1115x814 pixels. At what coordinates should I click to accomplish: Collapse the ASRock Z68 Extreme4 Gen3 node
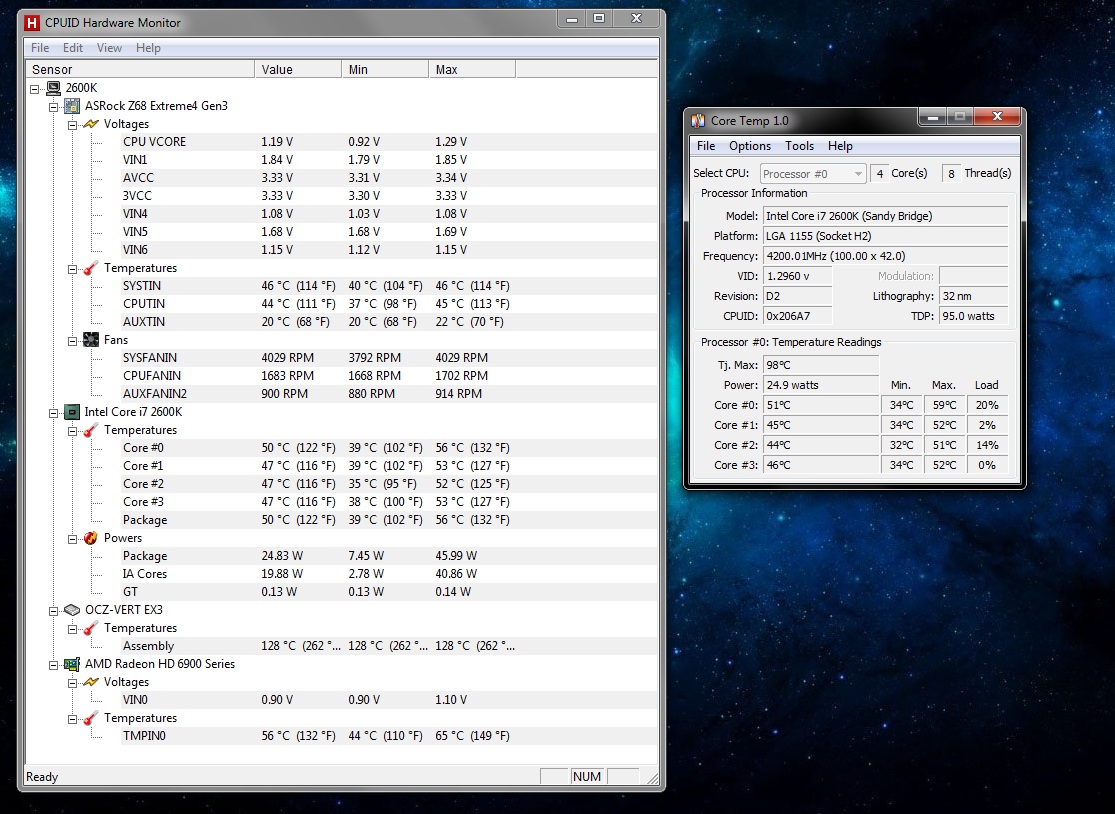[x=54, y=106]
